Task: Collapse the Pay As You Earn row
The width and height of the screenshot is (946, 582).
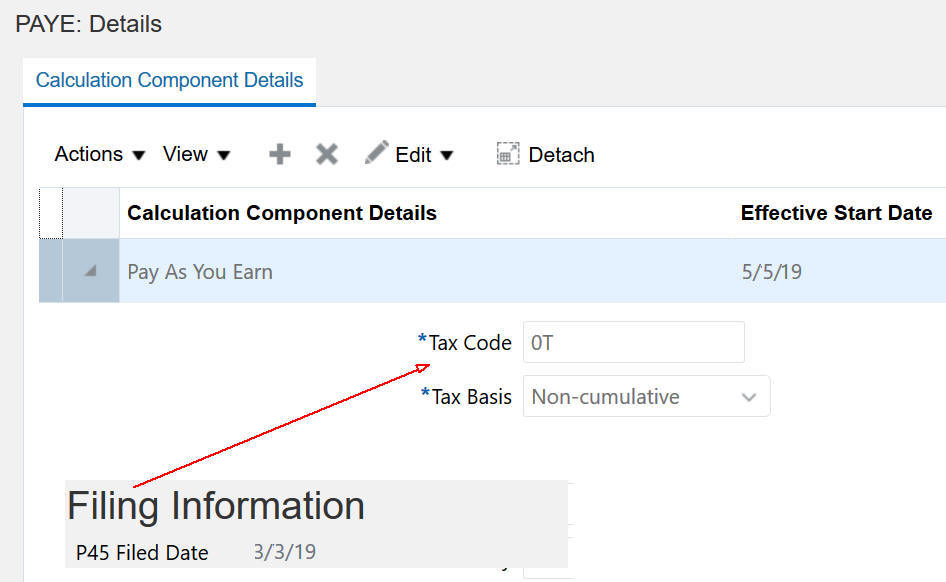Action: (91, 271)
